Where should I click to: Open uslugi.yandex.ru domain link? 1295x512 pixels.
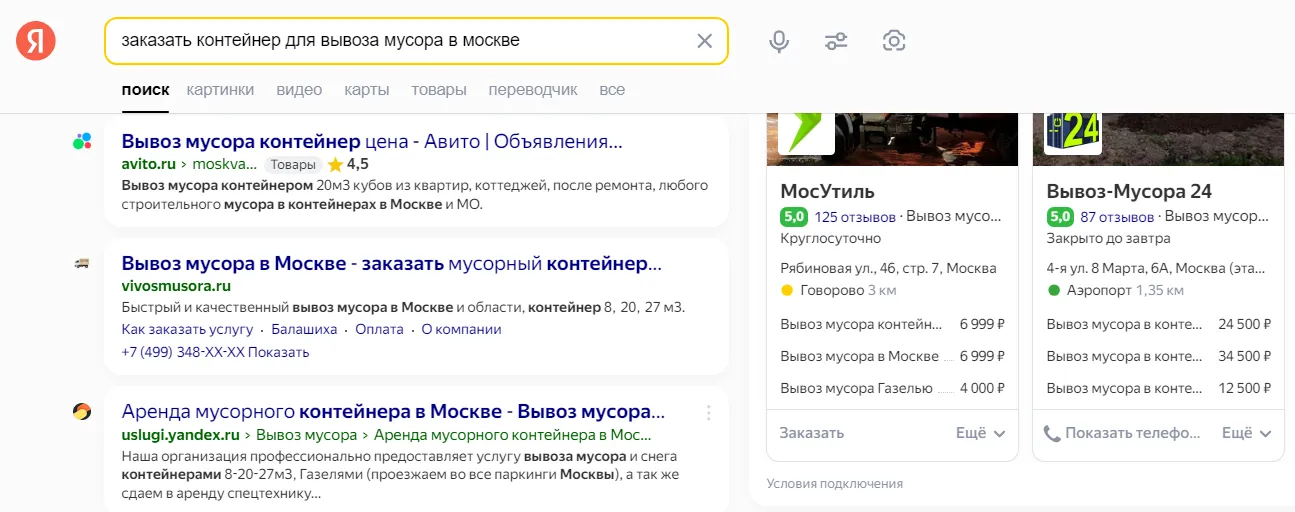tap(180, 435)
